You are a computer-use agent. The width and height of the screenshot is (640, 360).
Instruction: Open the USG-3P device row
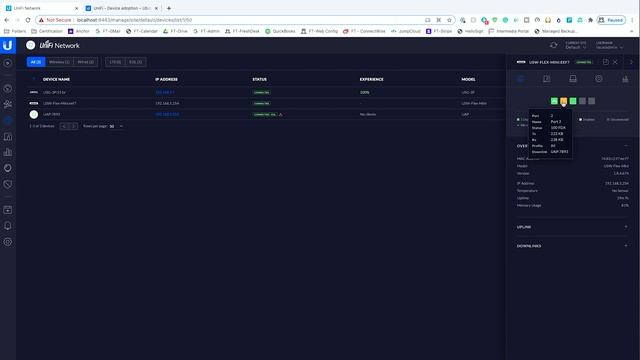coord(267,92)
